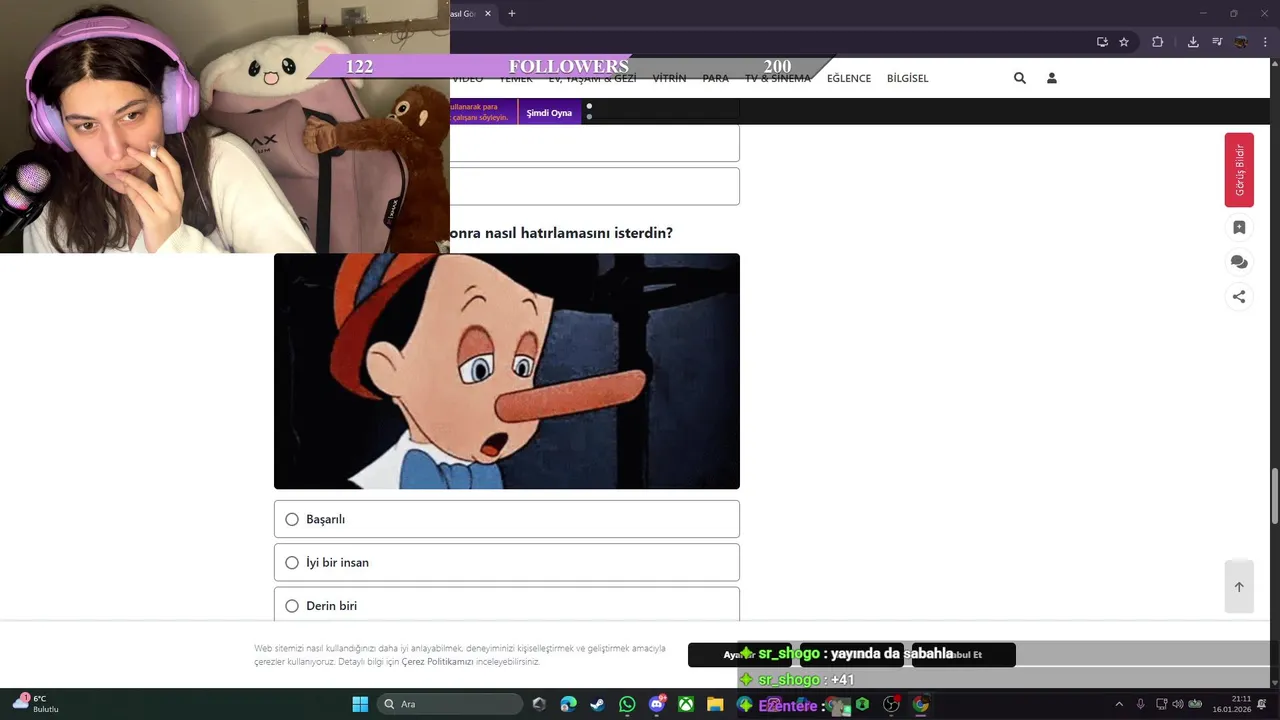
Task: Open the 'Çerez Politikamızı' link
Action: pos(437,662)
